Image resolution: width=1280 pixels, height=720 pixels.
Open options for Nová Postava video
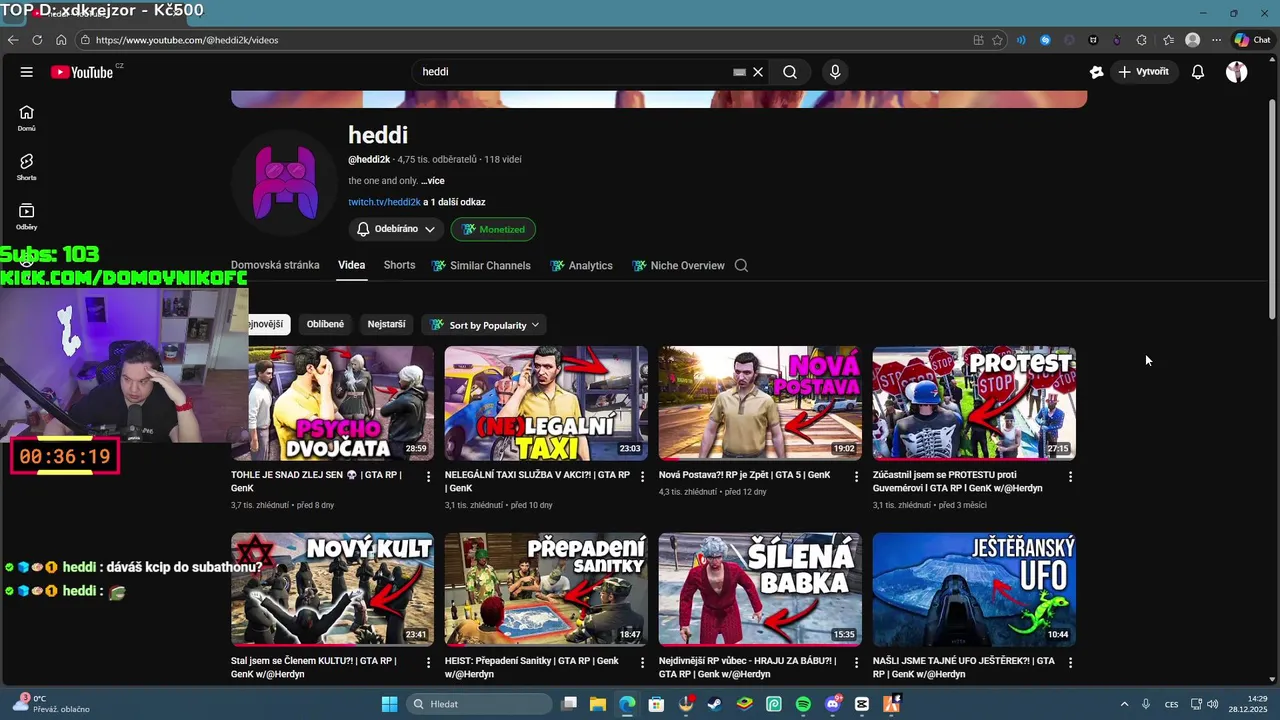pyautogui.click(x=856, y=477)
